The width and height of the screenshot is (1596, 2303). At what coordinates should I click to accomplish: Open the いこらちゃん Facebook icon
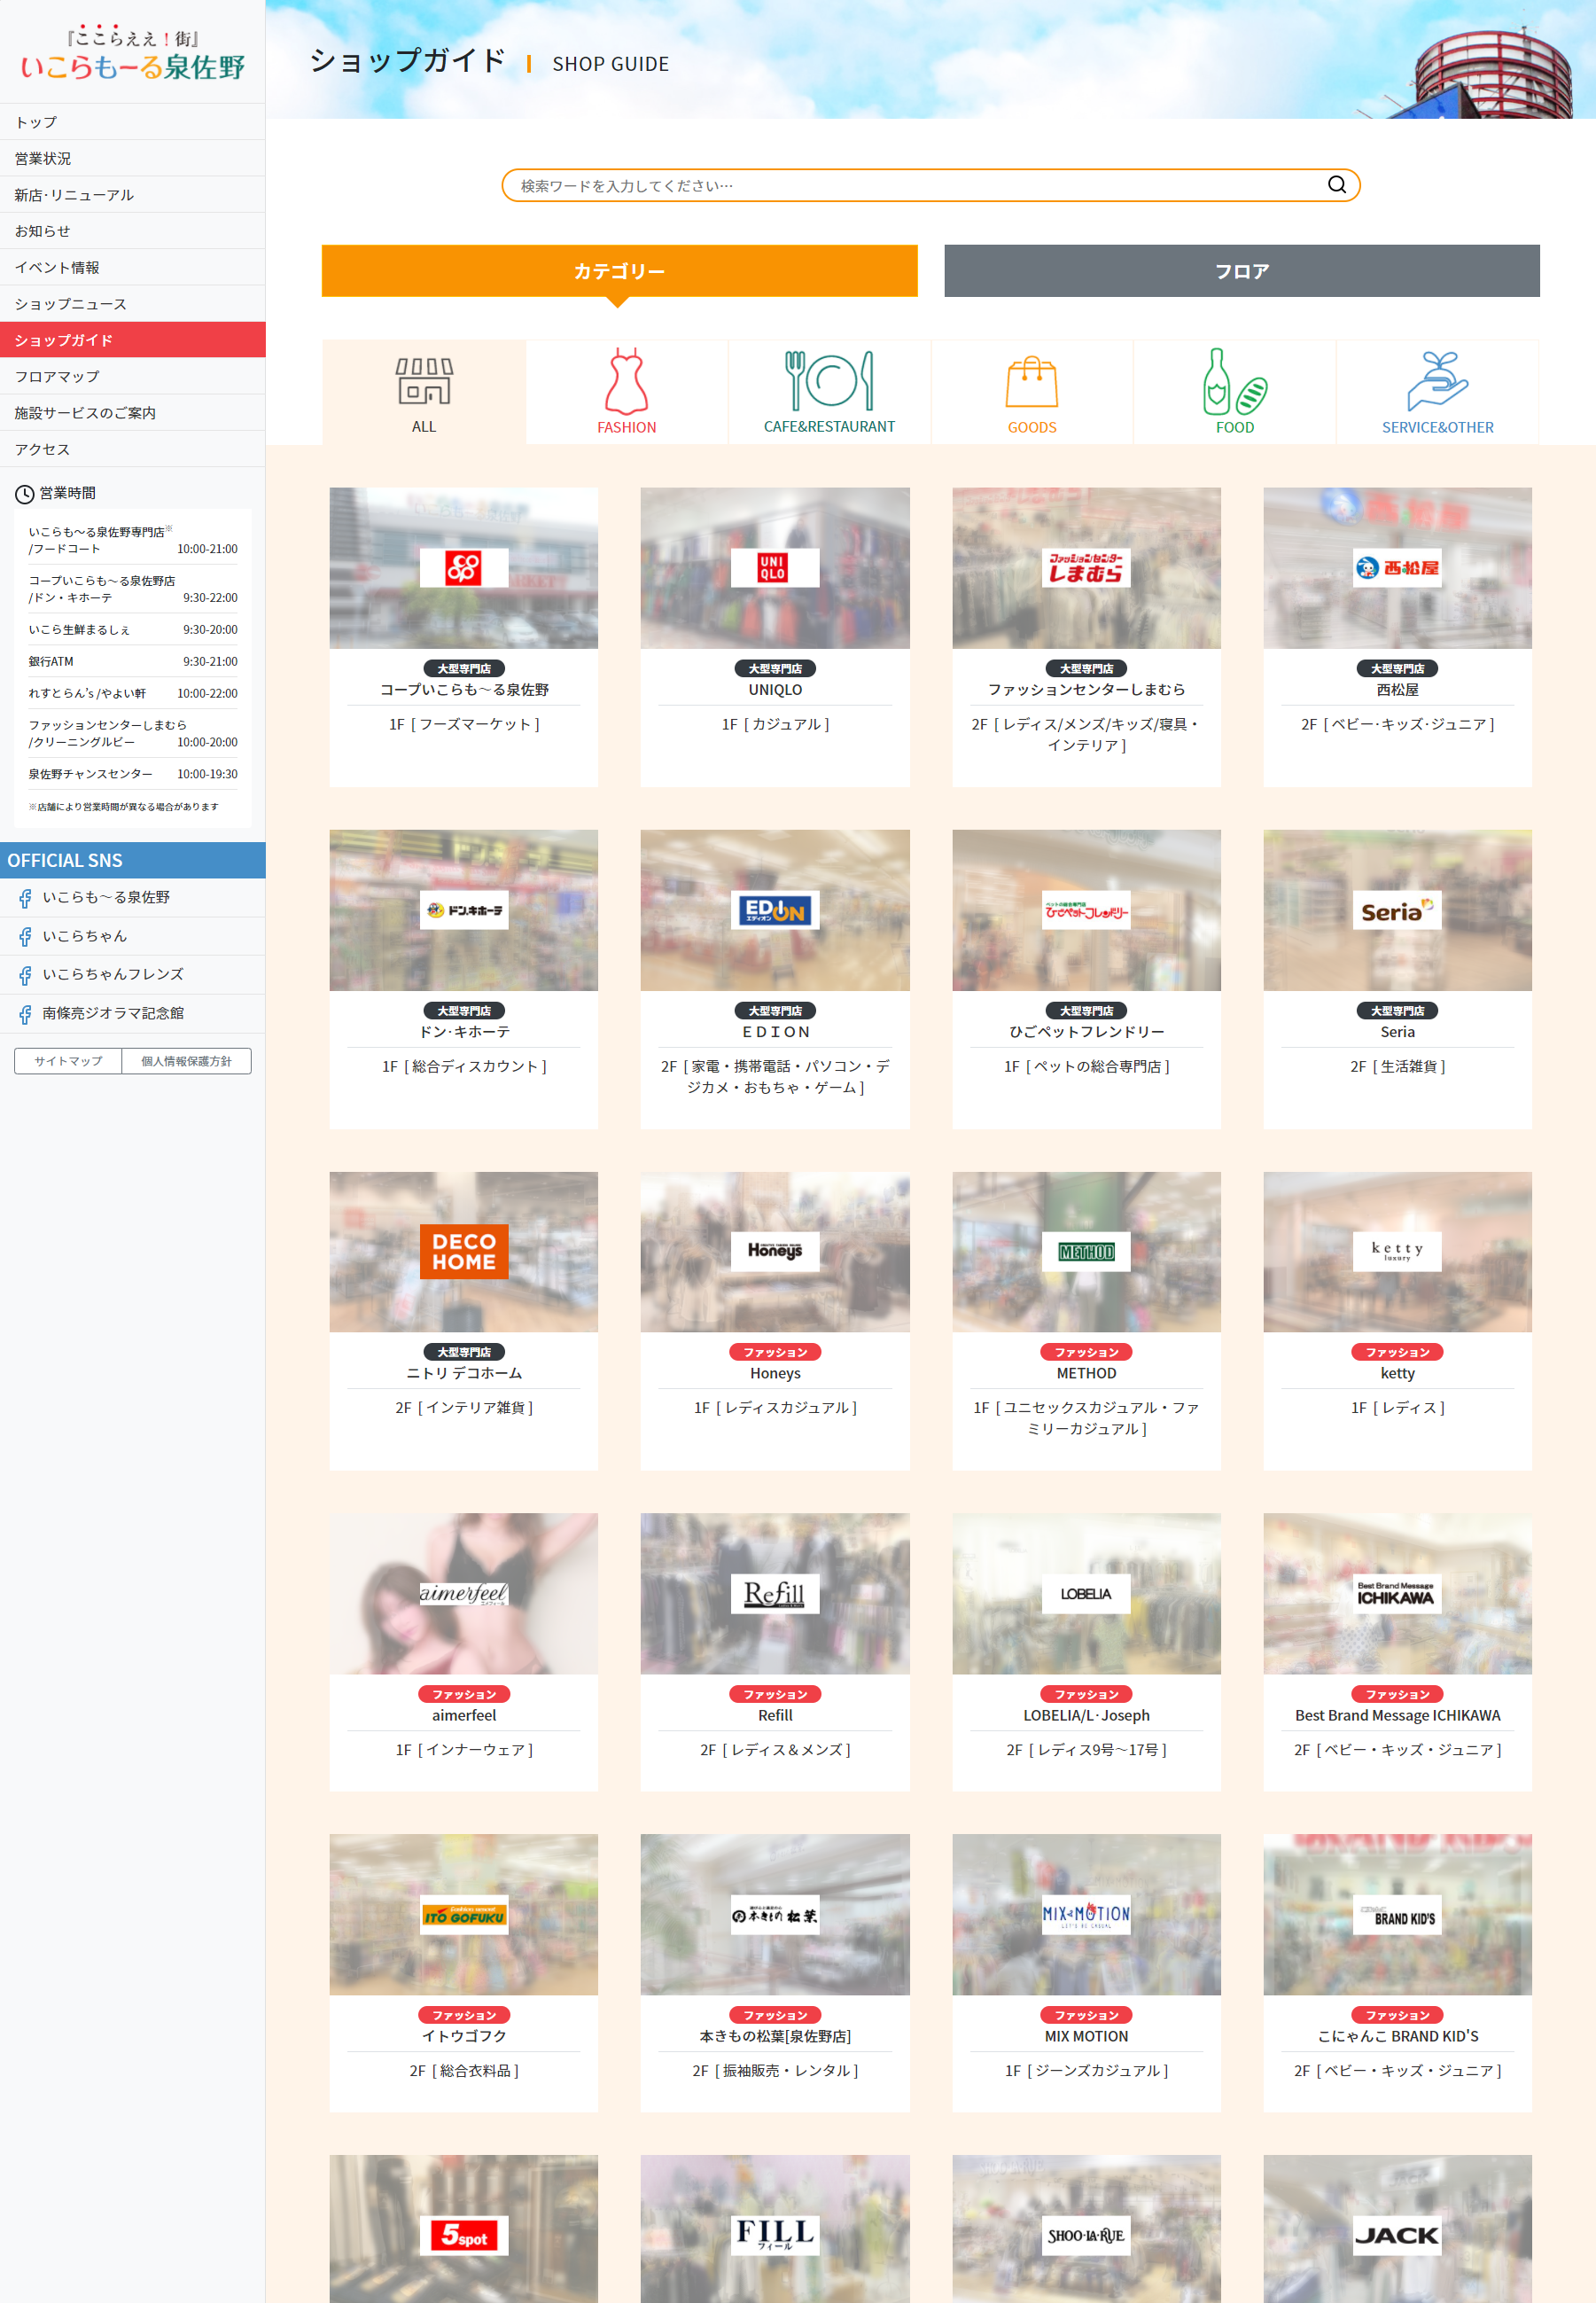pyautogui.click(x=25, y=937)
